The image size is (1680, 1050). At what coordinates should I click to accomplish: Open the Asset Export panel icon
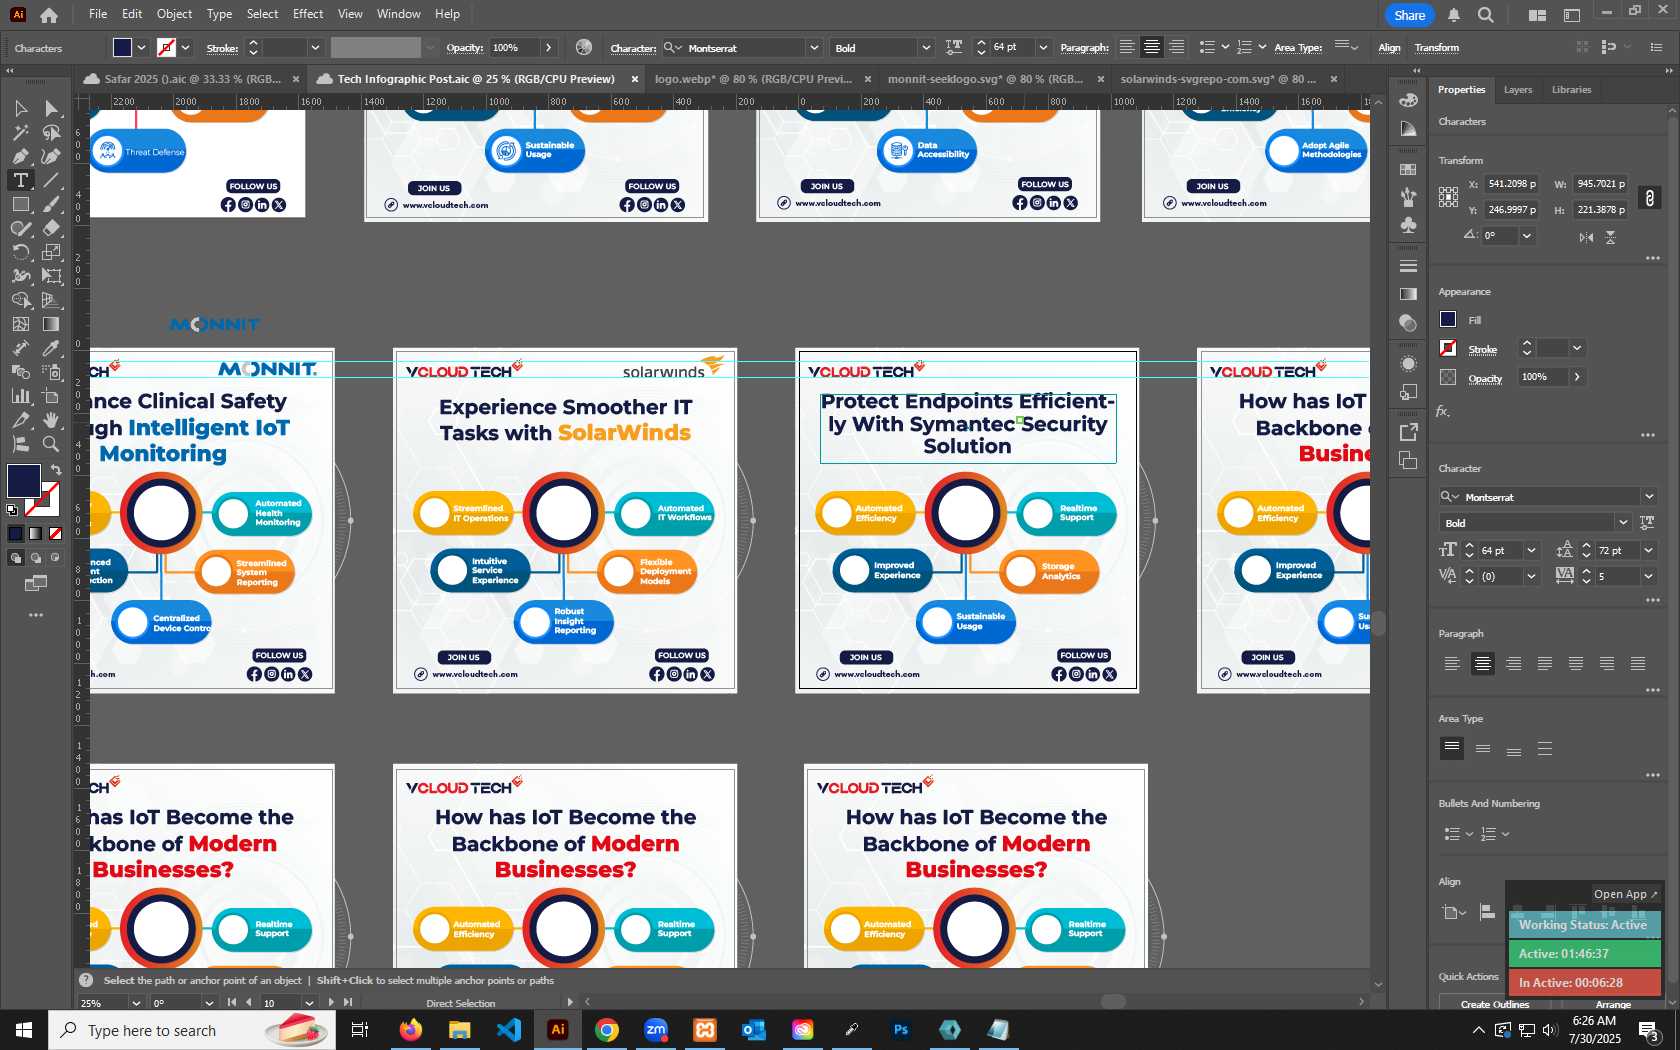[x=1408, y=432]
